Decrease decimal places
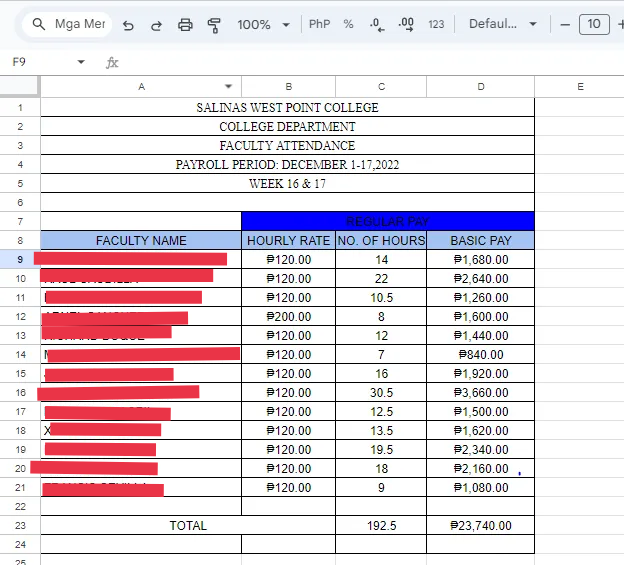The image size is (624, 565). point(376,25)
